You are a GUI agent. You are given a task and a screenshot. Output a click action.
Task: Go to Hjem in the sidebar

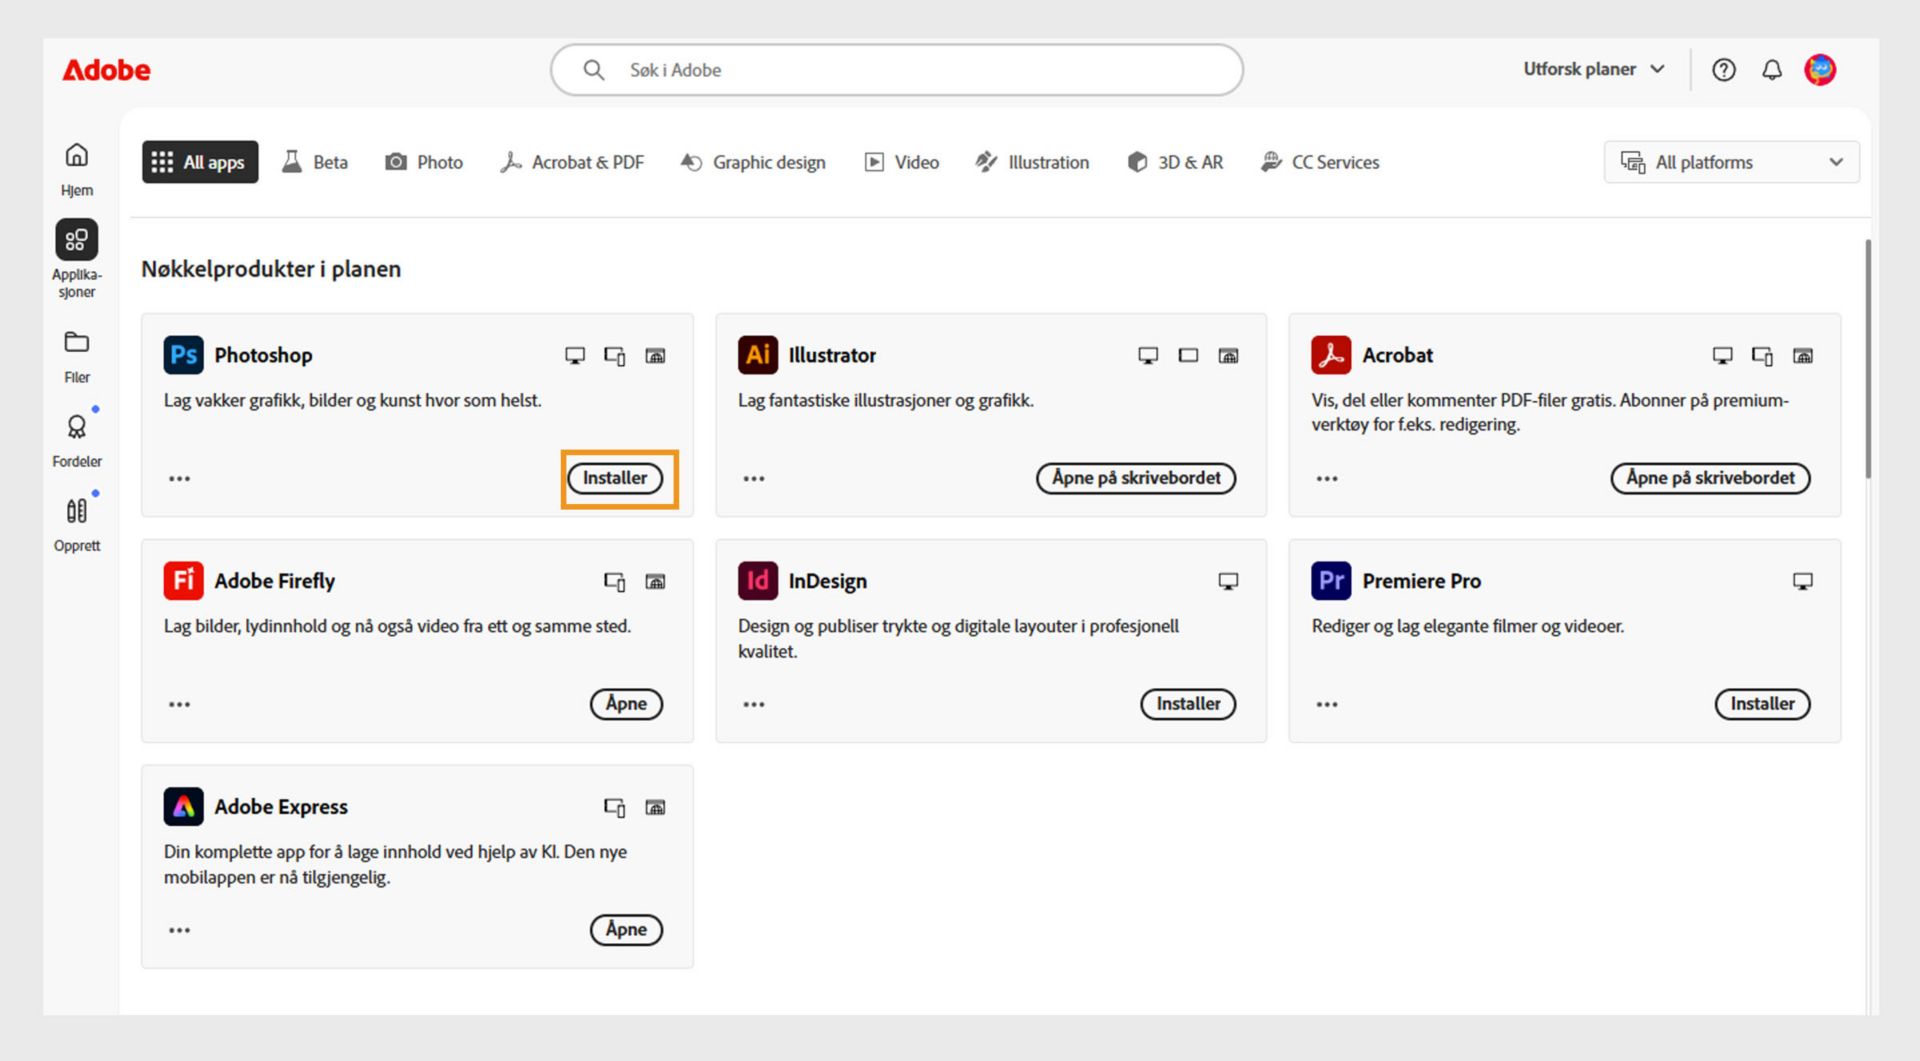77,168
